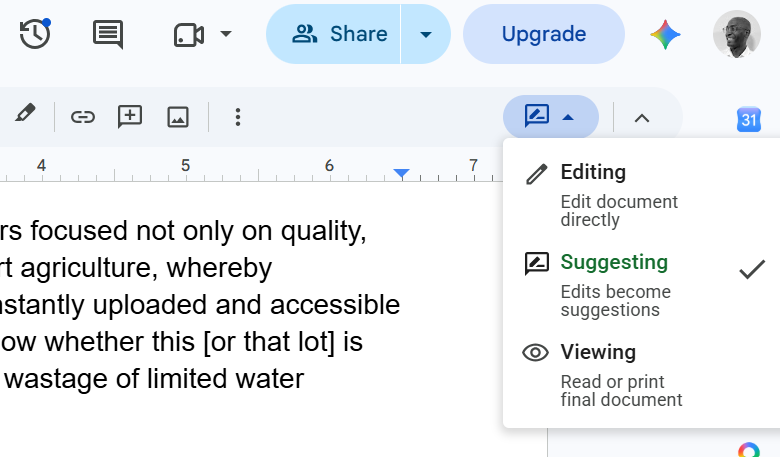This screenshot has width=780, height=457.
Task: Open the More toolbar options menu
Action: [238, 117]
